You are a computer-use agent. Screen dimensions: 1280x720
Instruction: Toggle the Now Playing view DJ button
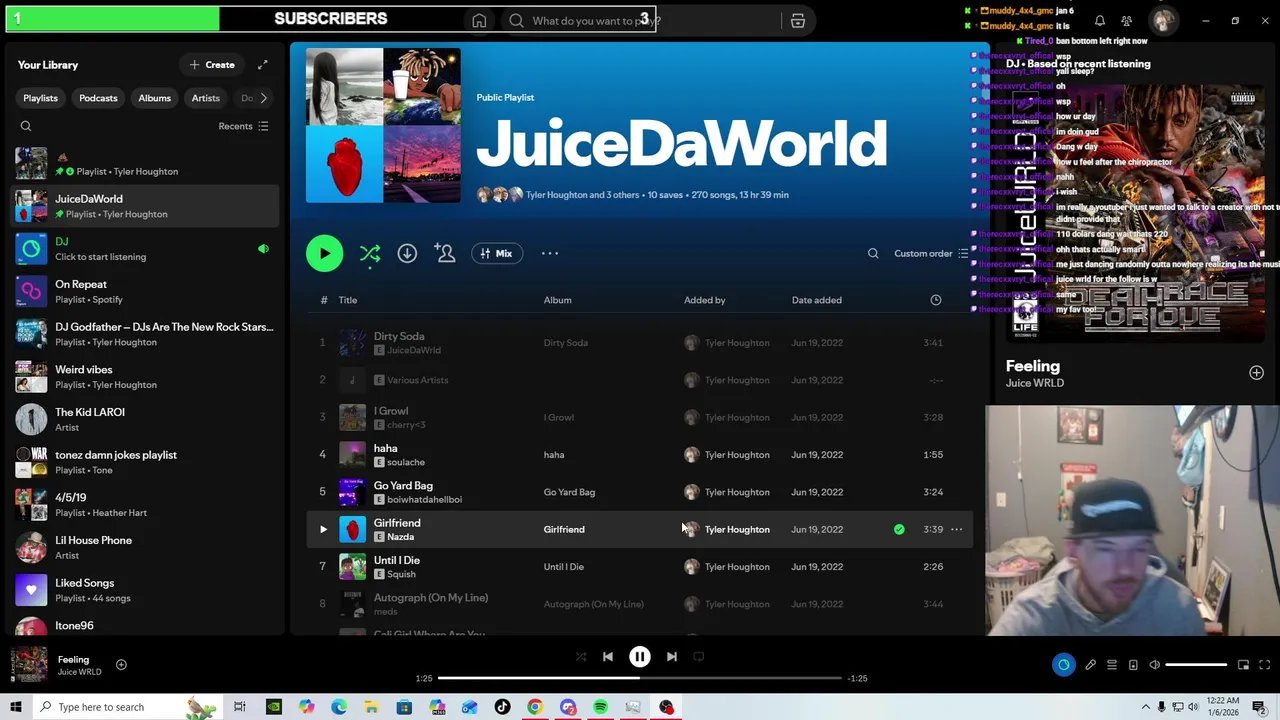coord(1063,665)
